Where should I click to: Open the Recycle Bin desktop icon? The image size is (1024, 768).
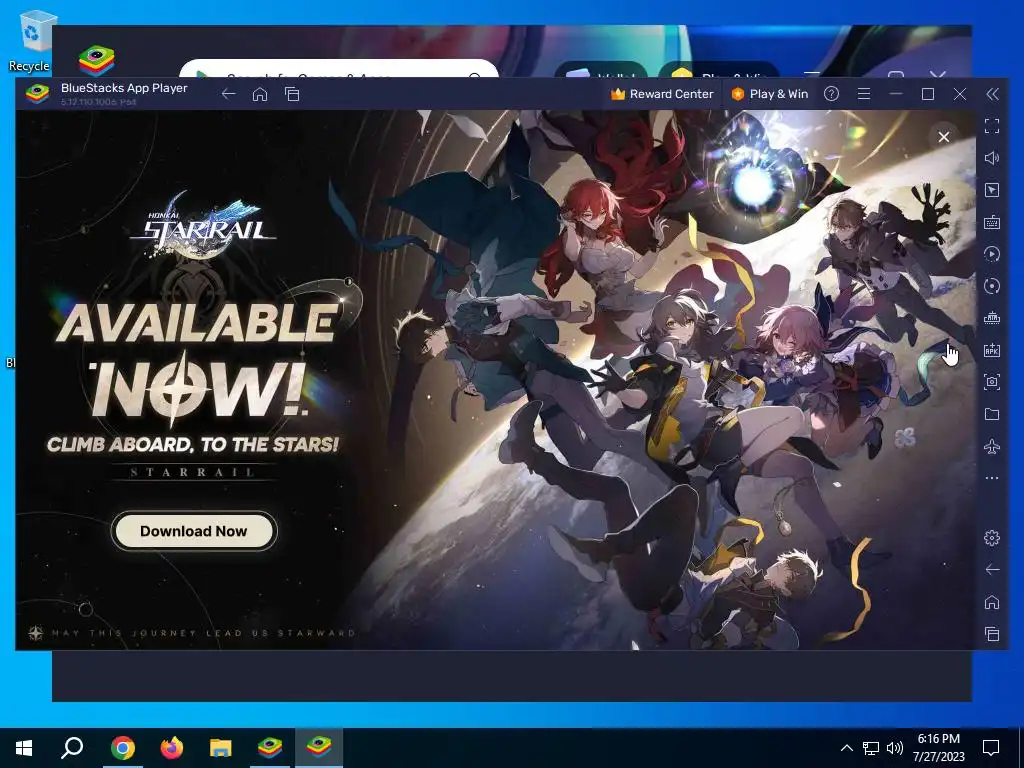pos(29,41)
